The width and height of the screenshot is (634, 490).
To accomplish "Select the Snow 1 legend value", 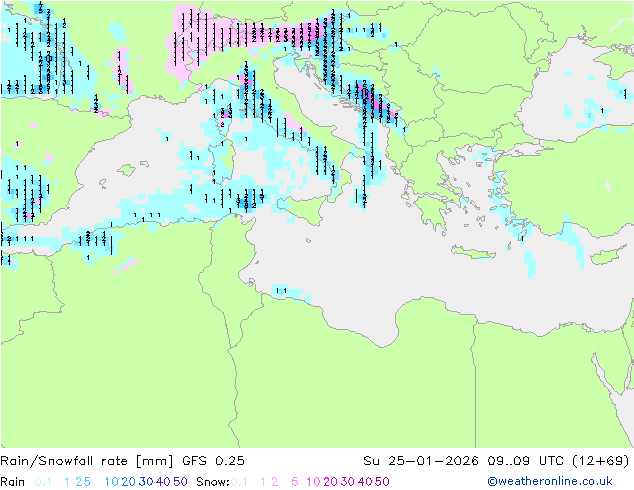I will pos(263,482).
